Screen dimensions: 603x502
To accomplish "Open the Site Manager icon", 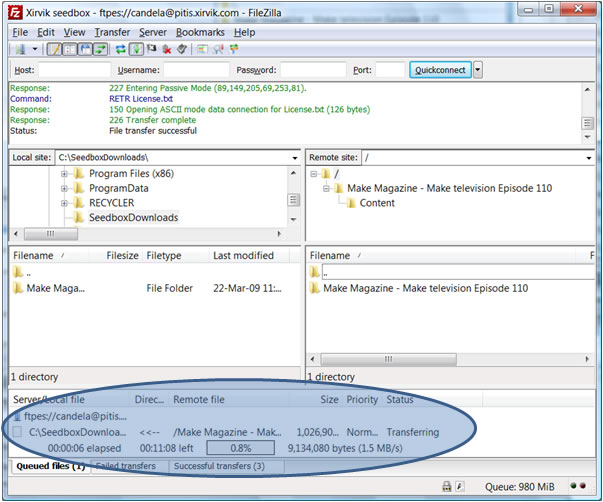I will 19,49.
